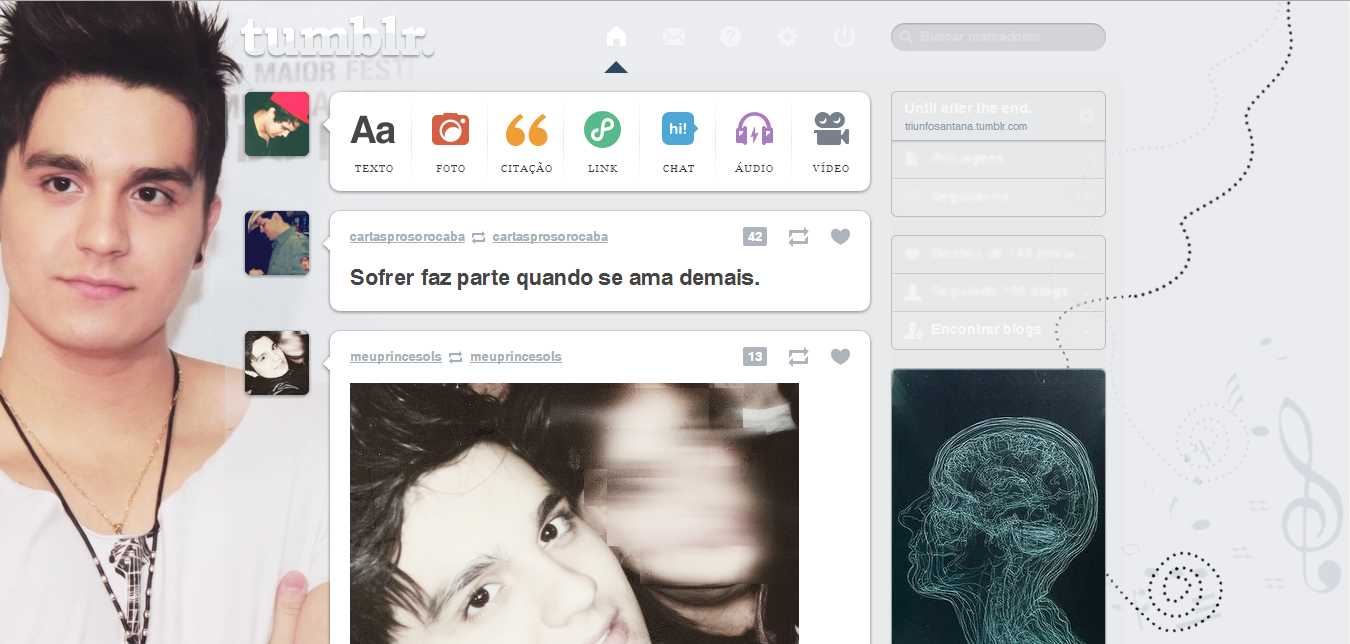The image size is (1350, 644).
Task: Open cartasprosorocaba blog link
Action: click(407, 237)
